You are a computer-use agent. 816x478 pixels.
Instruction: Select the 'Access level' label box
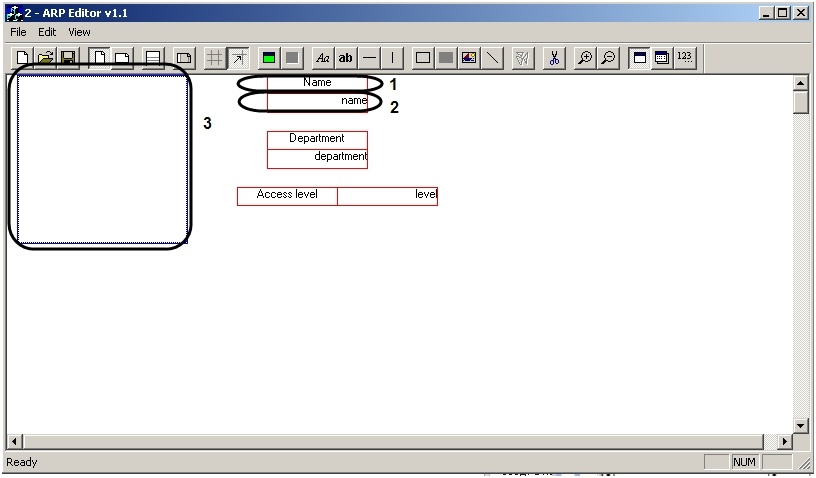(x=287, y=197)
